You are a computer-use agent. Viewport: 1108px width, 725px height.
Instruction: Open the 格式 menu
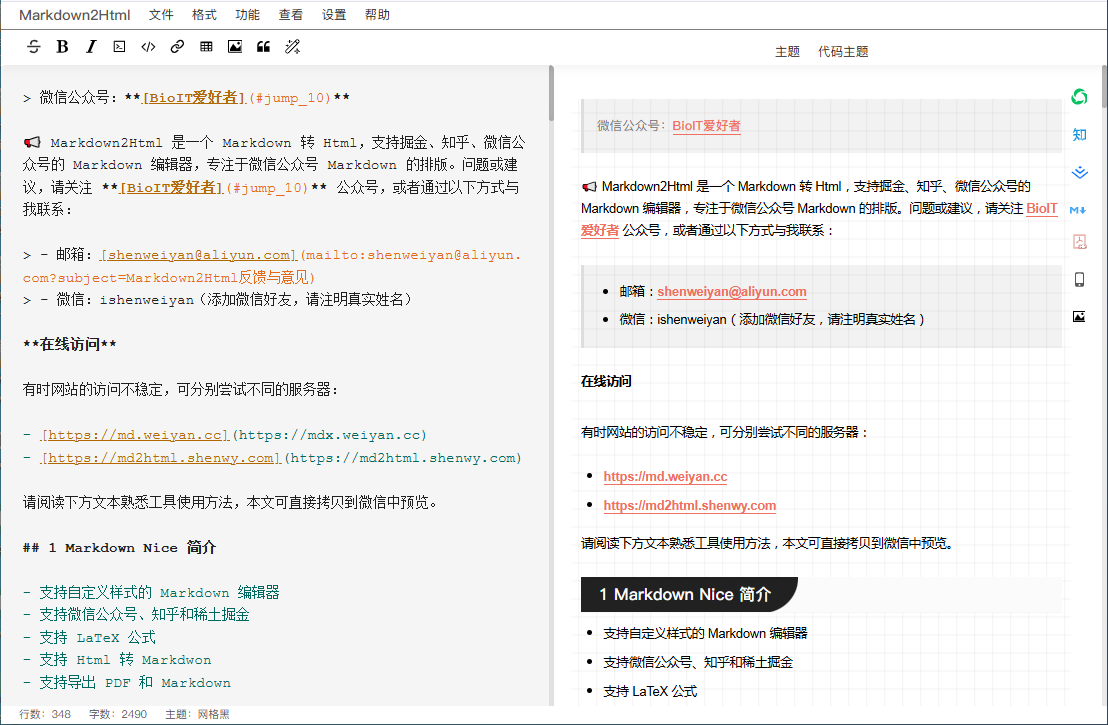(204, 15)
